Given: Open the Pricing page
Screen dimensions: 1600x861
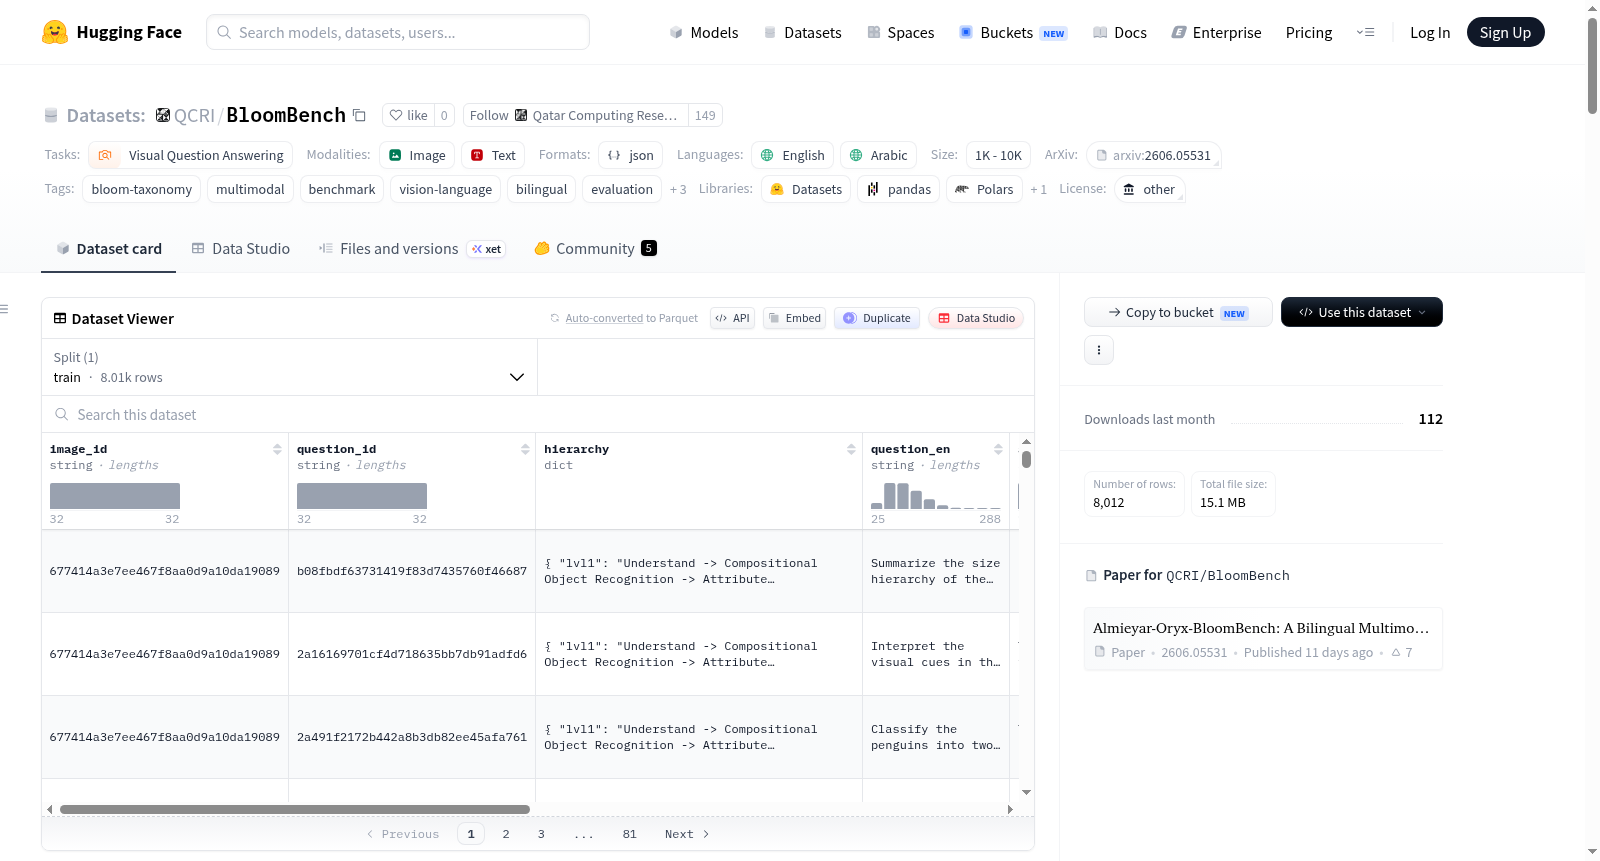Looking at the screenshot, I should pyautogui.click(x=1309, y=32).
